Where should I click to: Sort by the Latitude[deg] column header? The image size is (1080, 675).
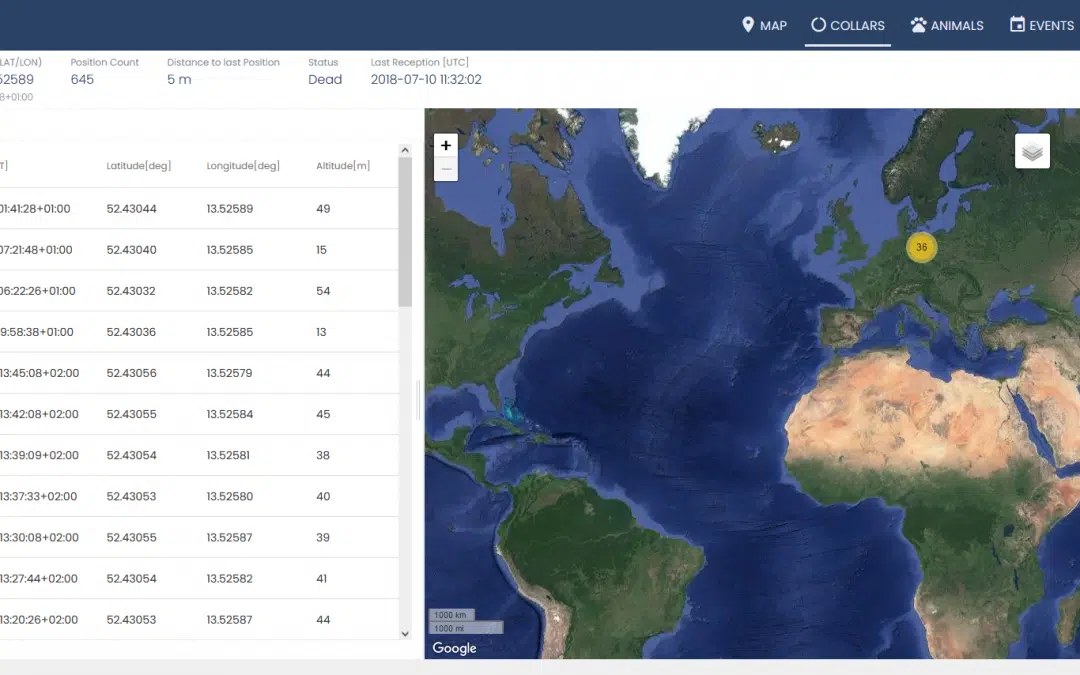coord(139,166)
